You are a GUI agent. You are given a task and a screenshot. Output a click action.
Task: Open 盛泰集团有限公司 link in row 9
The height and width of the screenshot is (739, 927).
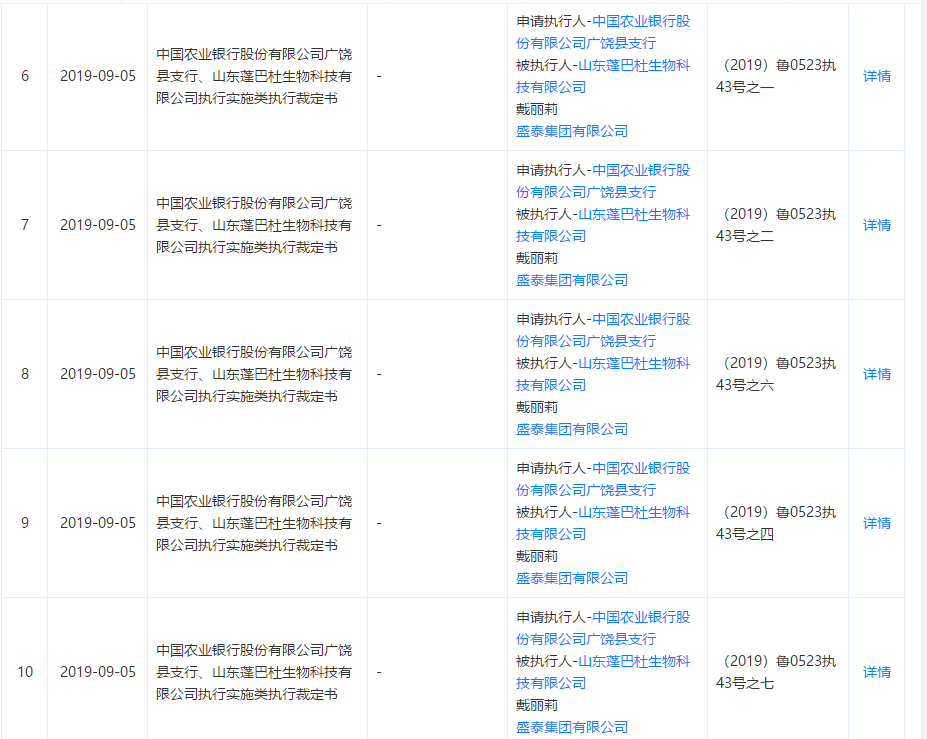click(572, 578)
